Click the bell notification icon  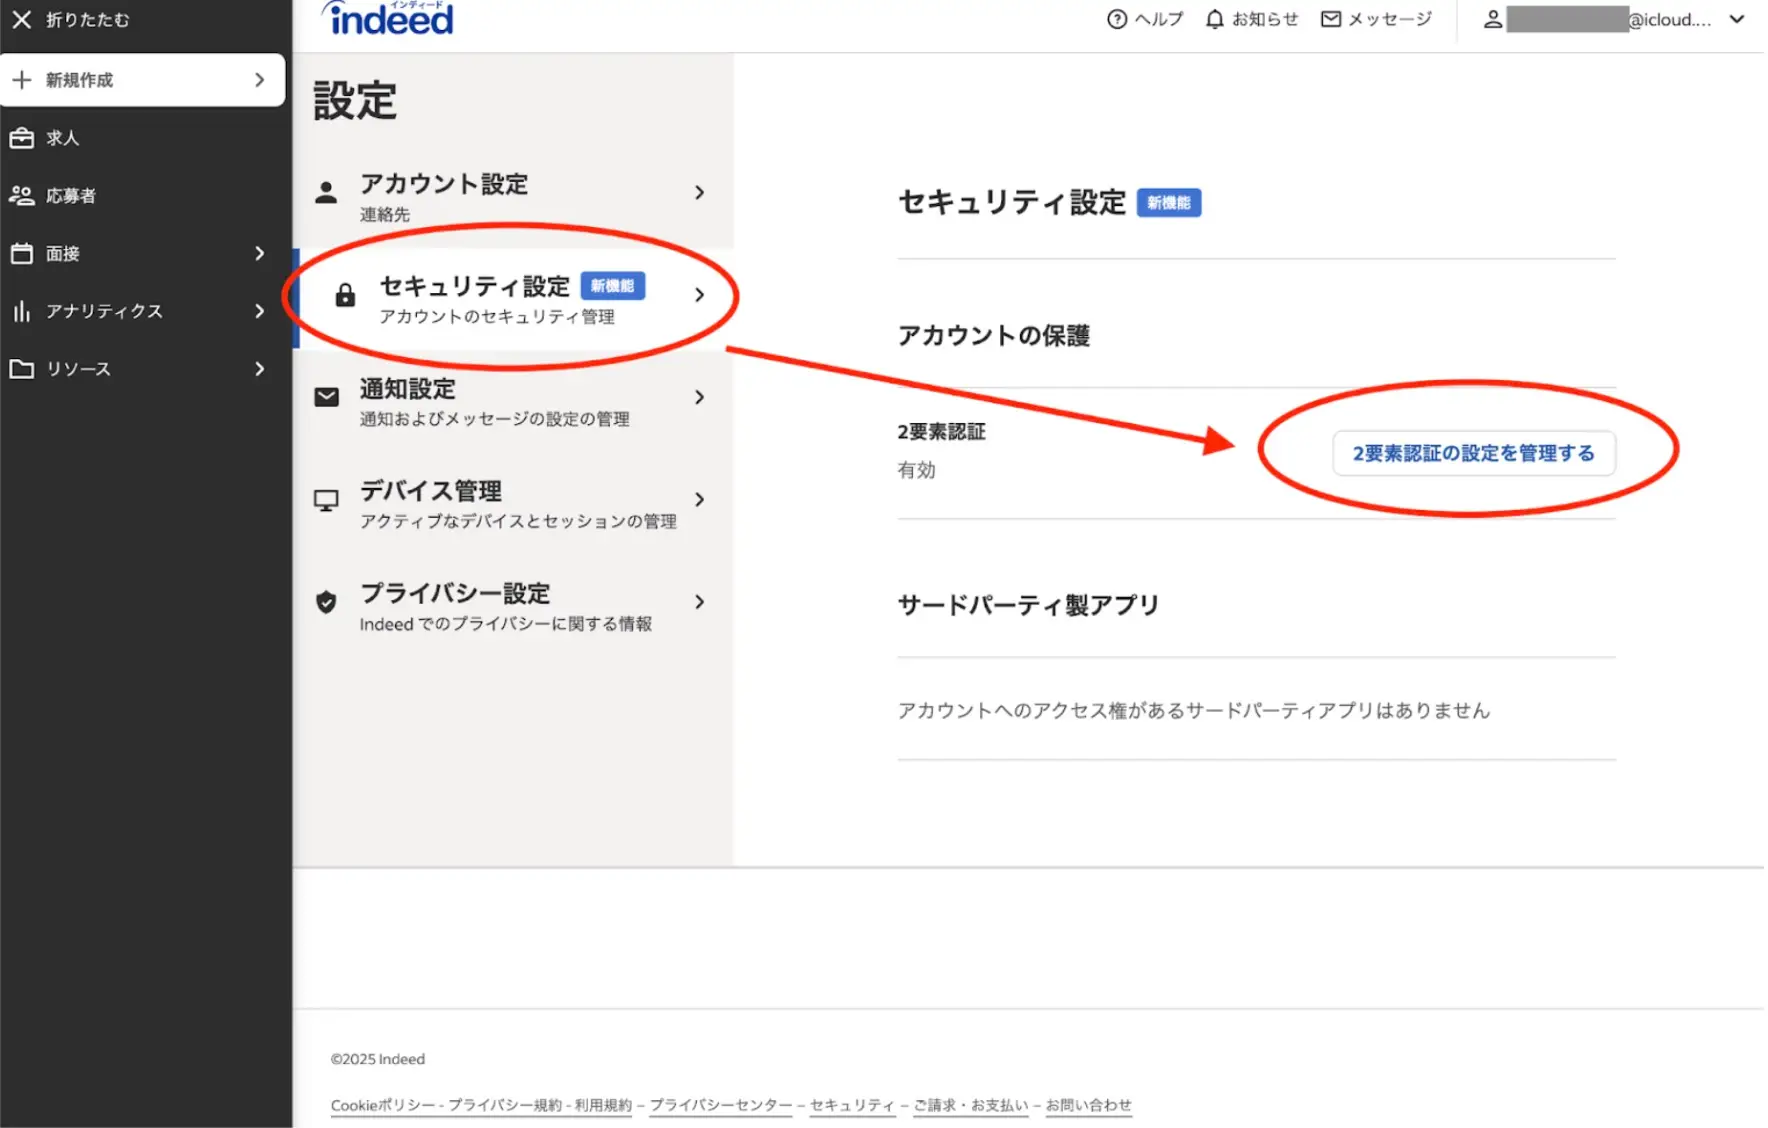tap(1214, 19)
